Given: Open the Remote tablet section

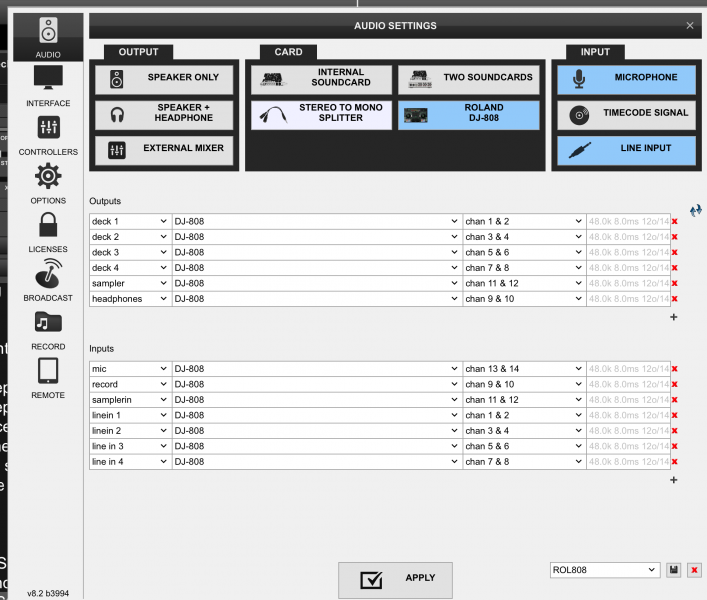Looking at the screenshot, I should pyautogui.click(x=48, y=379).
